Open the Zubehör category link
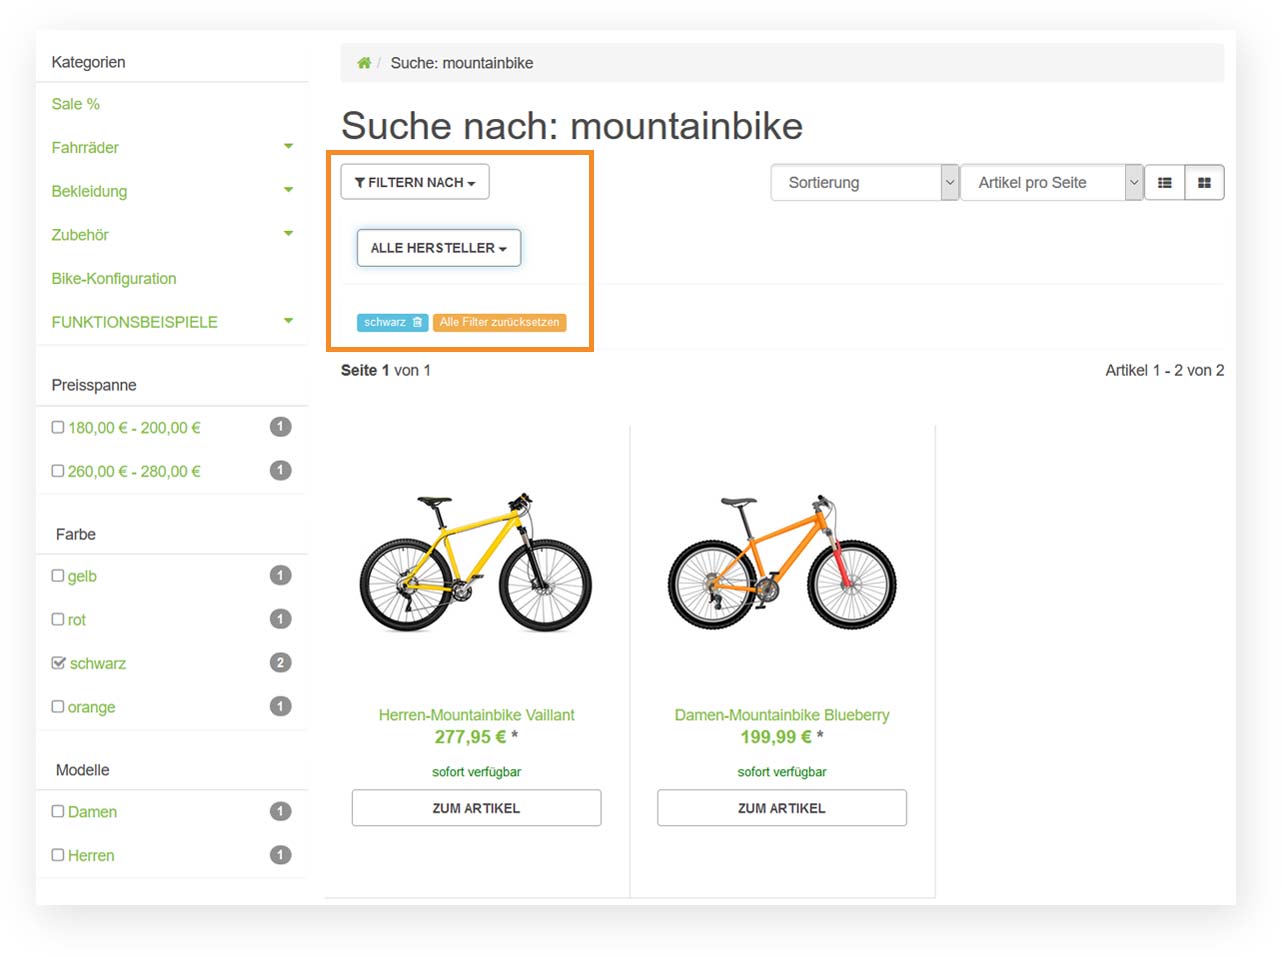 tap(80, 235)
